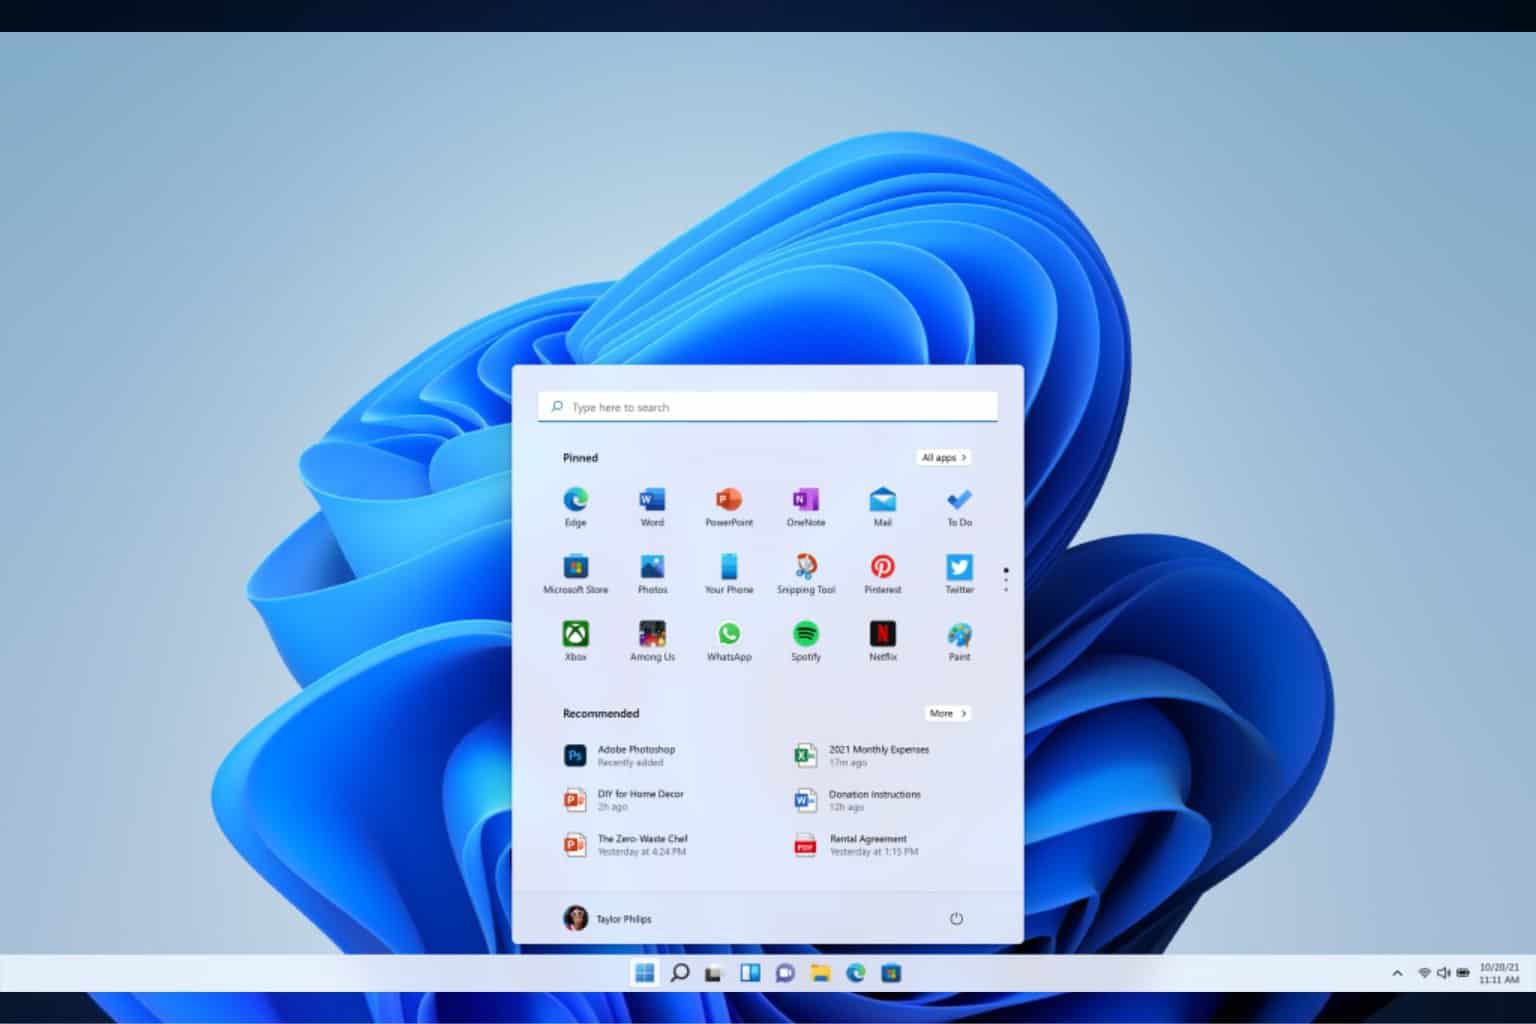The height and width of the screenshot is (1024, 1536).
Task: Launch the Paint app
Action: (959, 641)
